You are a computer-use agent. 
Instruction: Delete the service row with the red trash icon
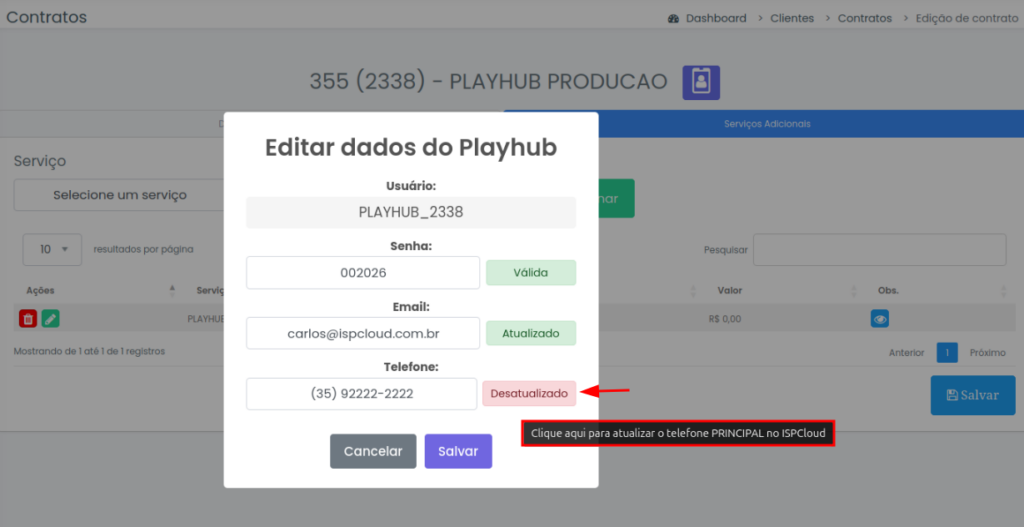pos(27,319)
